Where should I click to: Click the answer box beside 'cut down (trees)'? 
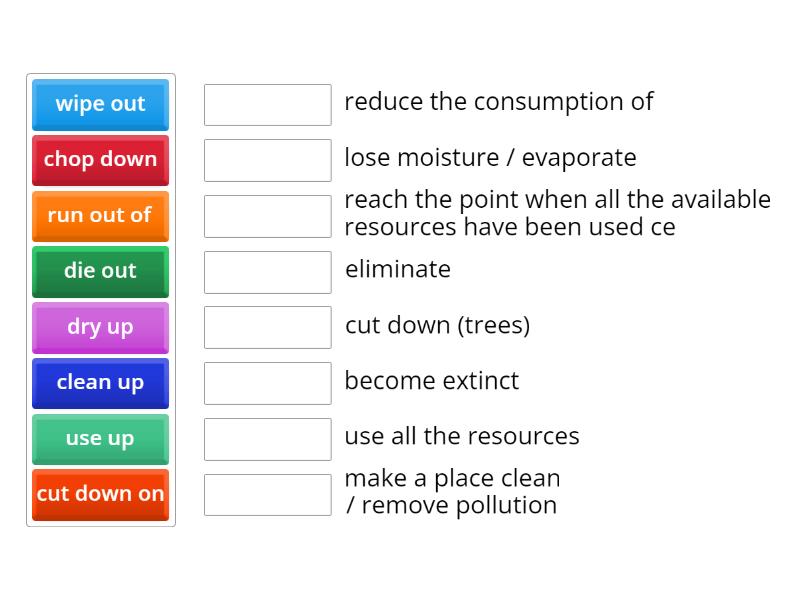(x=267, y=326)
